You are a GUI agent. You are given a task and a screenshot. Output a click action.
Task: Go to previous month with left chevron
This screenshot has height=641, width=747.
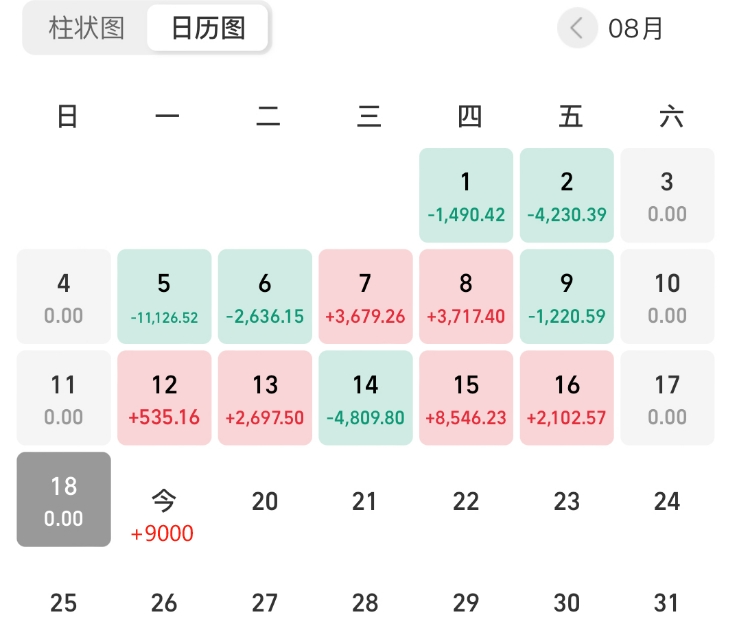(577, 28)
